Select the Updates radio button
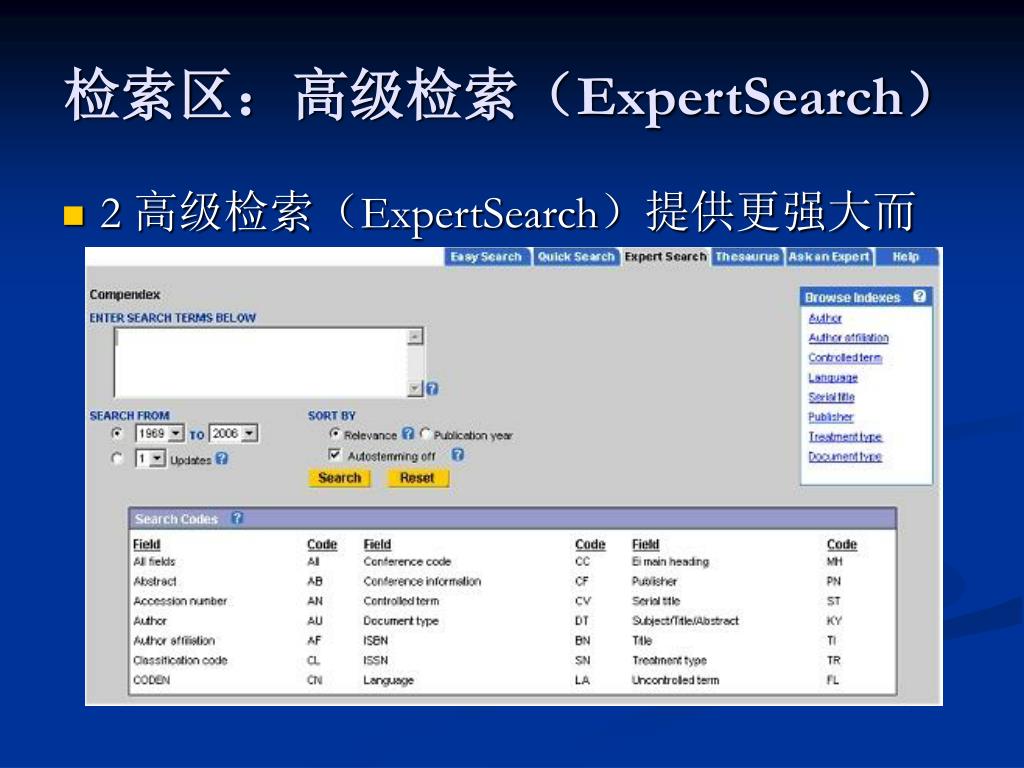 click(x=117, y=458)
